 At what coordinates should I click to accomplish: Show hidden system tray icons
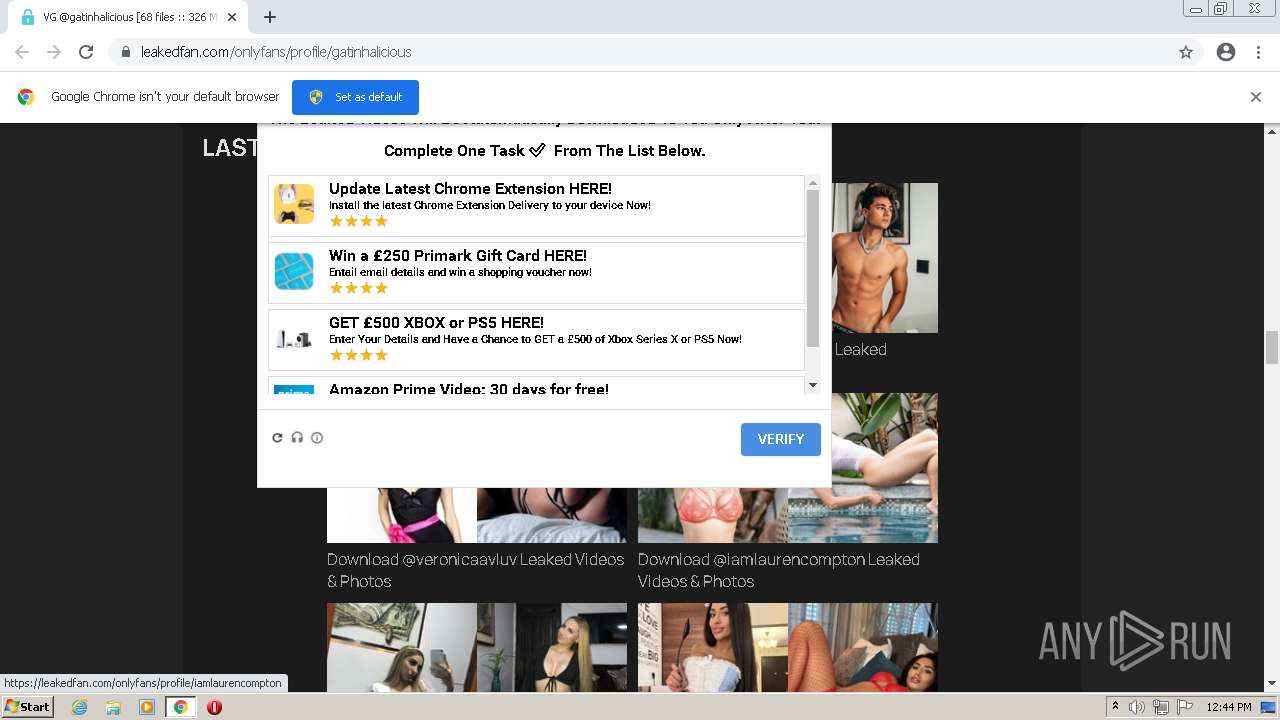click(1115, 707)
